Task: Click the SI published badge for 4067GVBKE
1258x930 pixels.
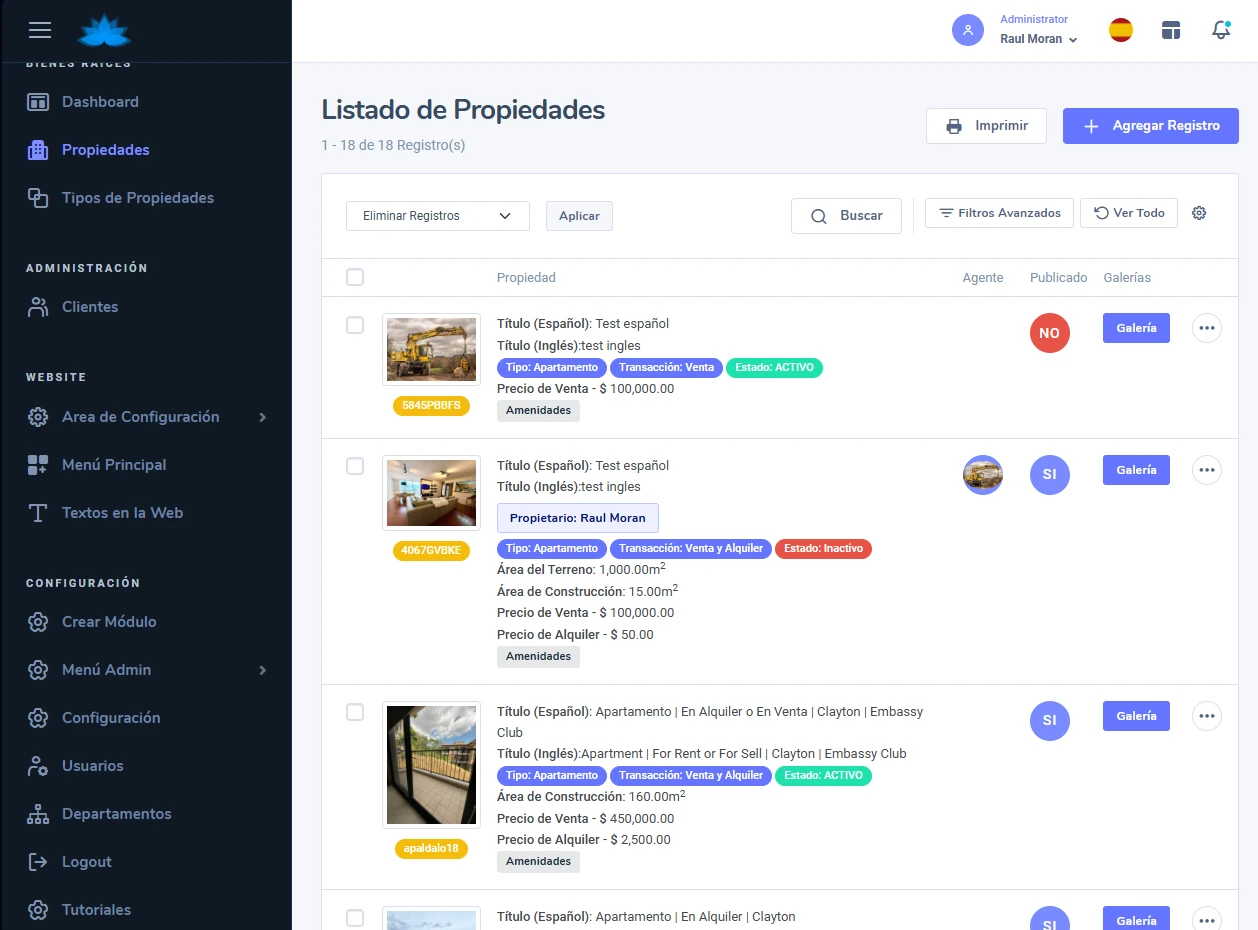Action: [x=1050, y=475]
